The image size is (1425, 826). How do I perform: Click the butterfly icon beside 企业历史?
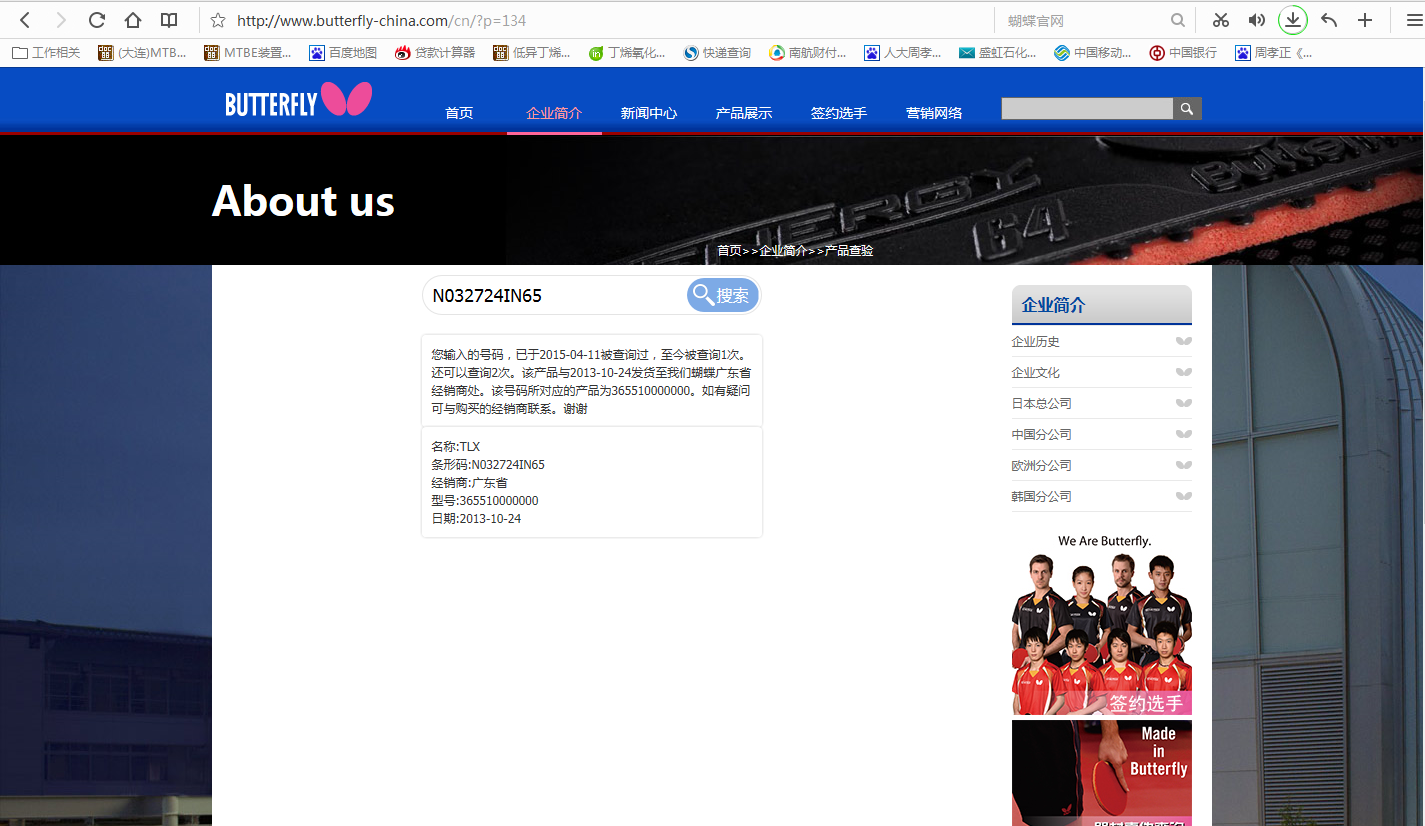(1184, 341)
